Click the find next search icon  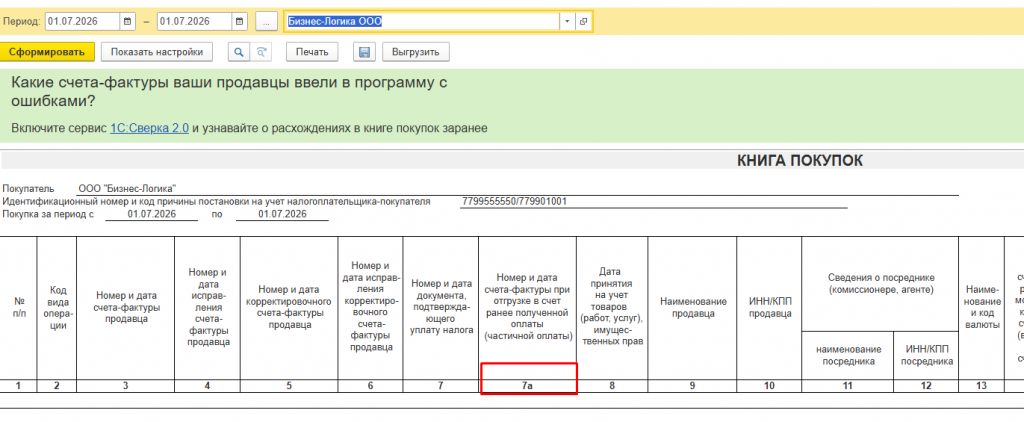tap(261, 52)
